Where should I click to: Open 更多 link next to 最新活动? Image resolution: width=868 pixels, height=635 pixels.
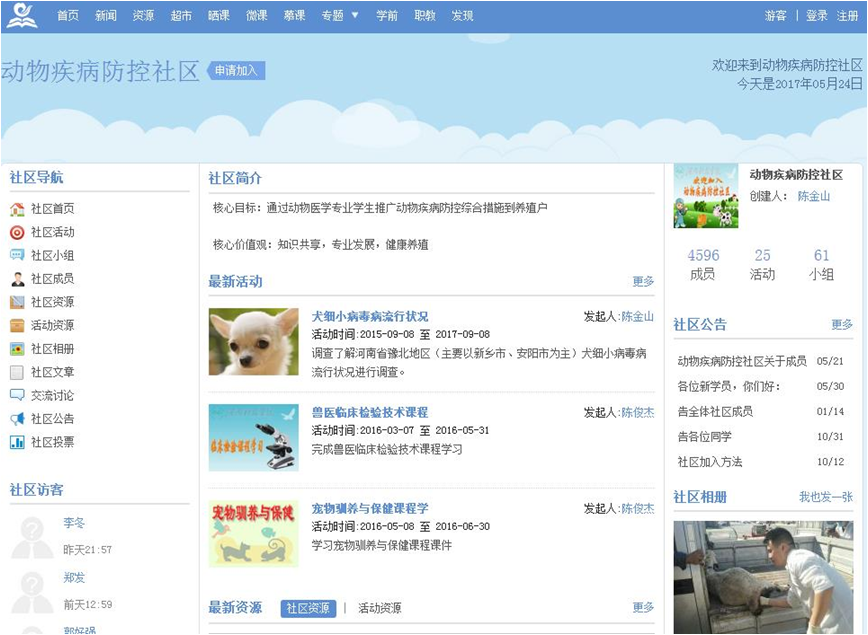(643, 282)
